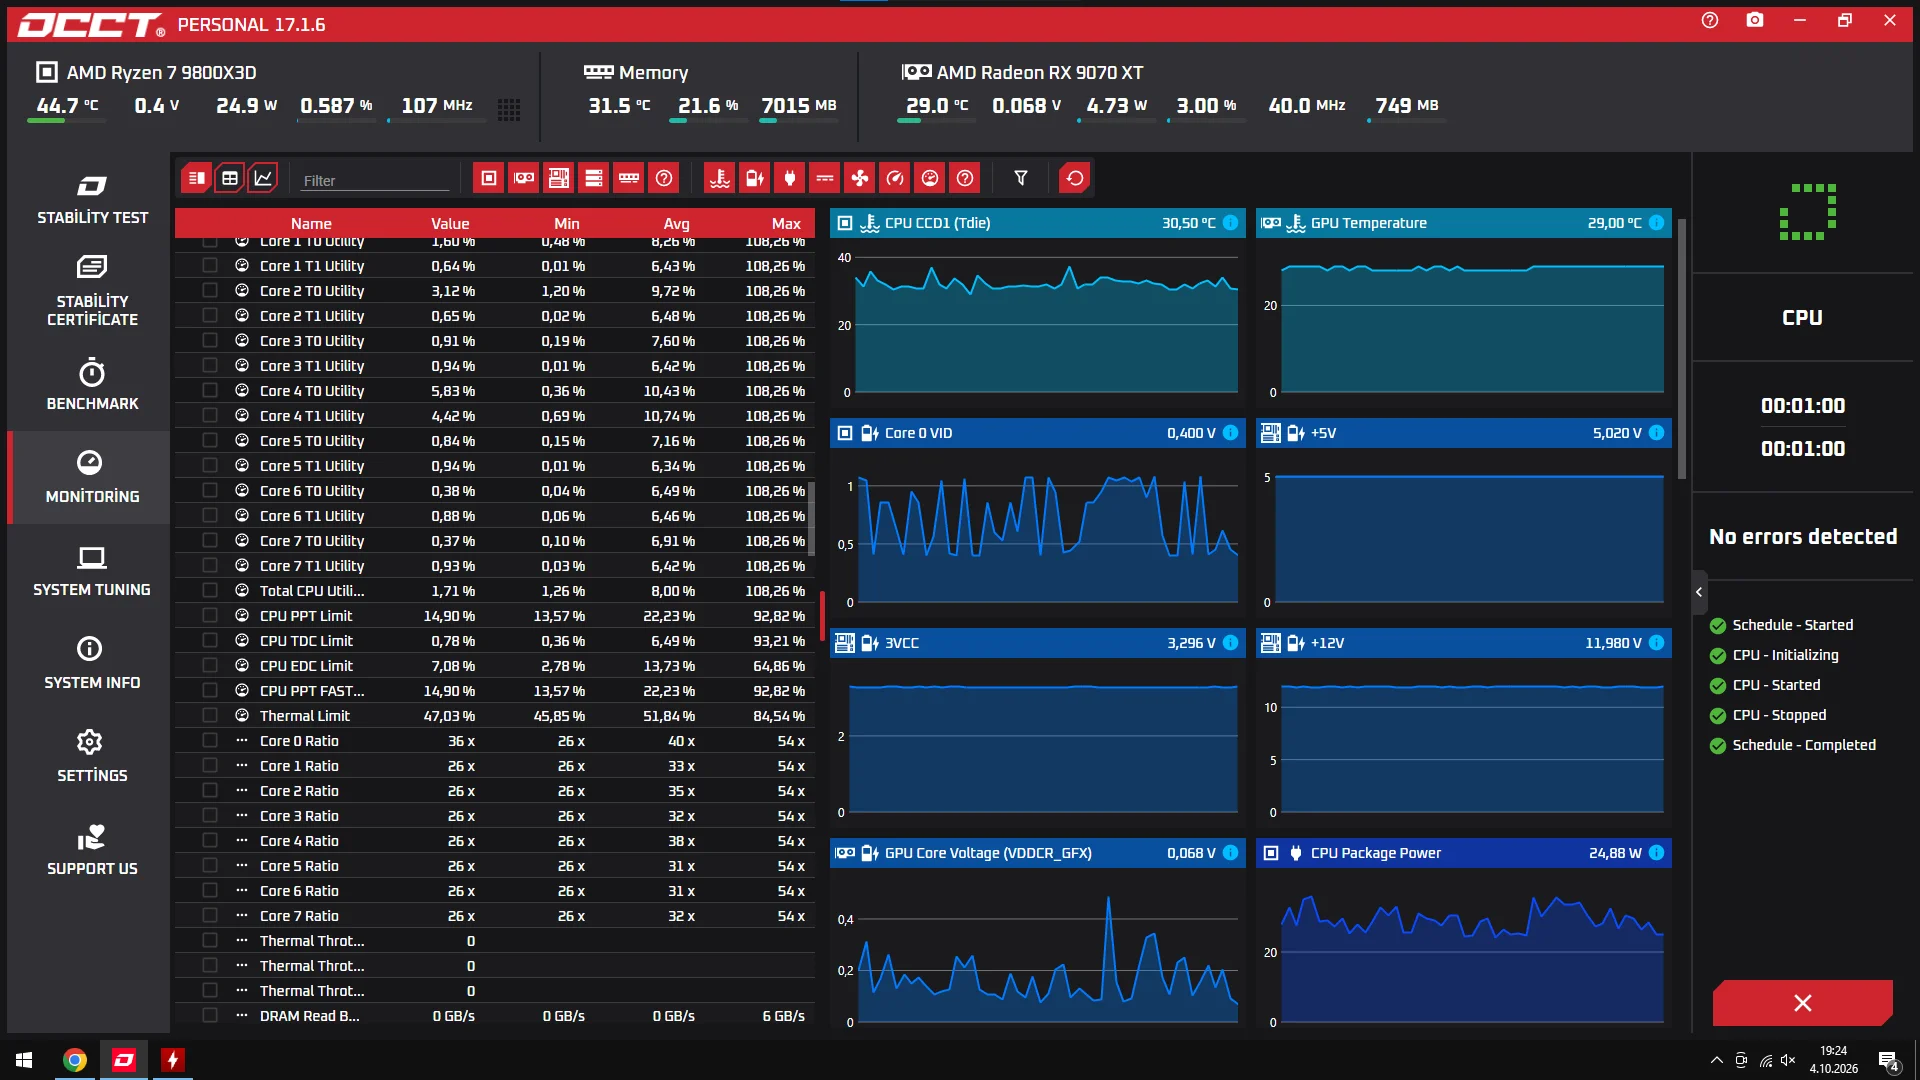Reset monitoring min/max values

click(1075, 178)
